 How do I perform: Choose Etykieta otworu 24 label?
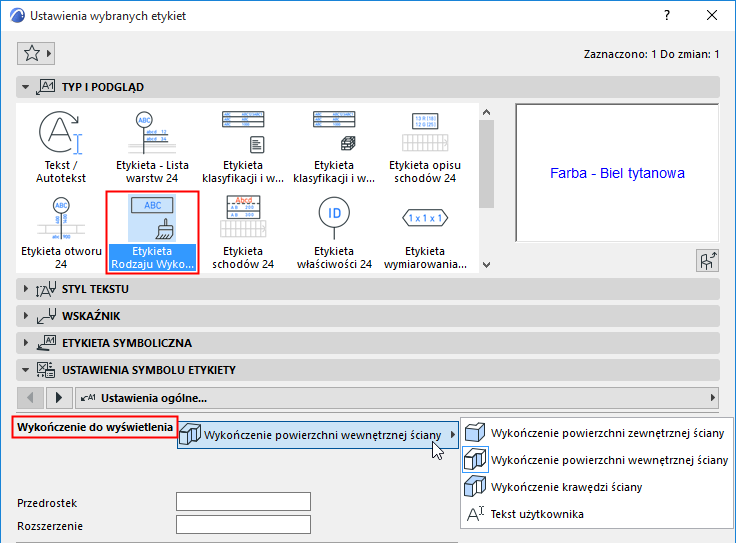61,233
